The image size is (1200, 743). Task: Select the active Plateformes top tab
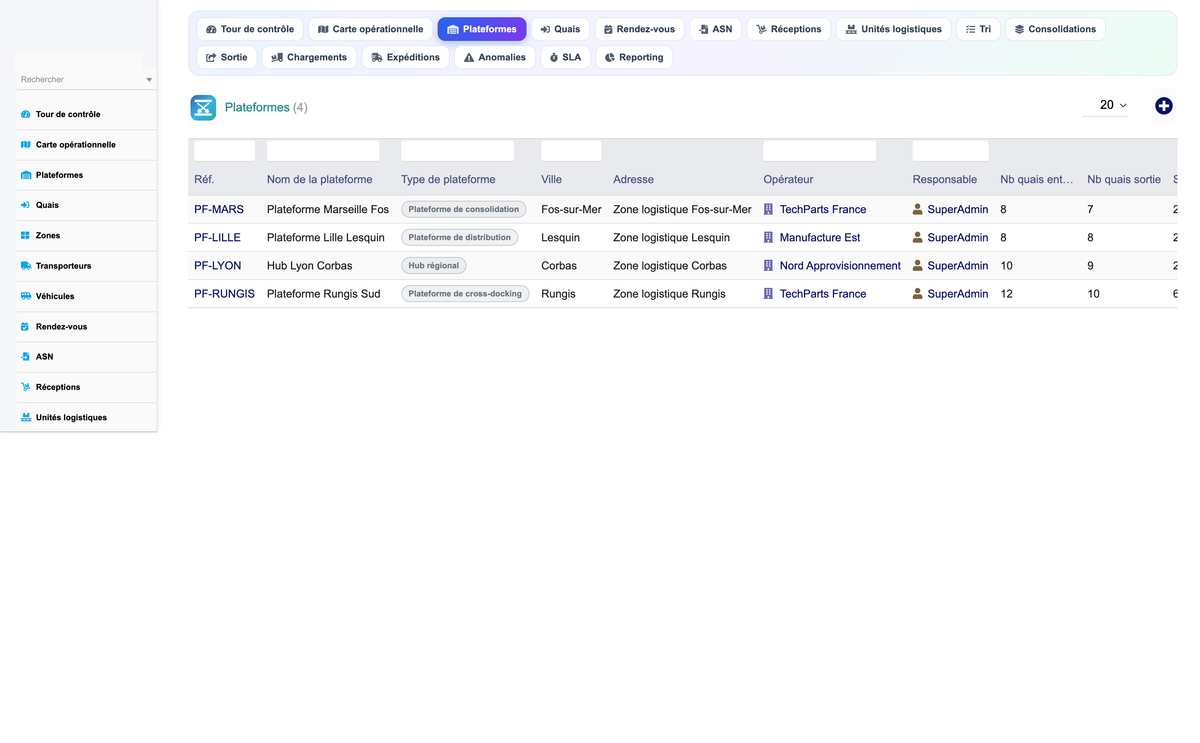(482, 29)
